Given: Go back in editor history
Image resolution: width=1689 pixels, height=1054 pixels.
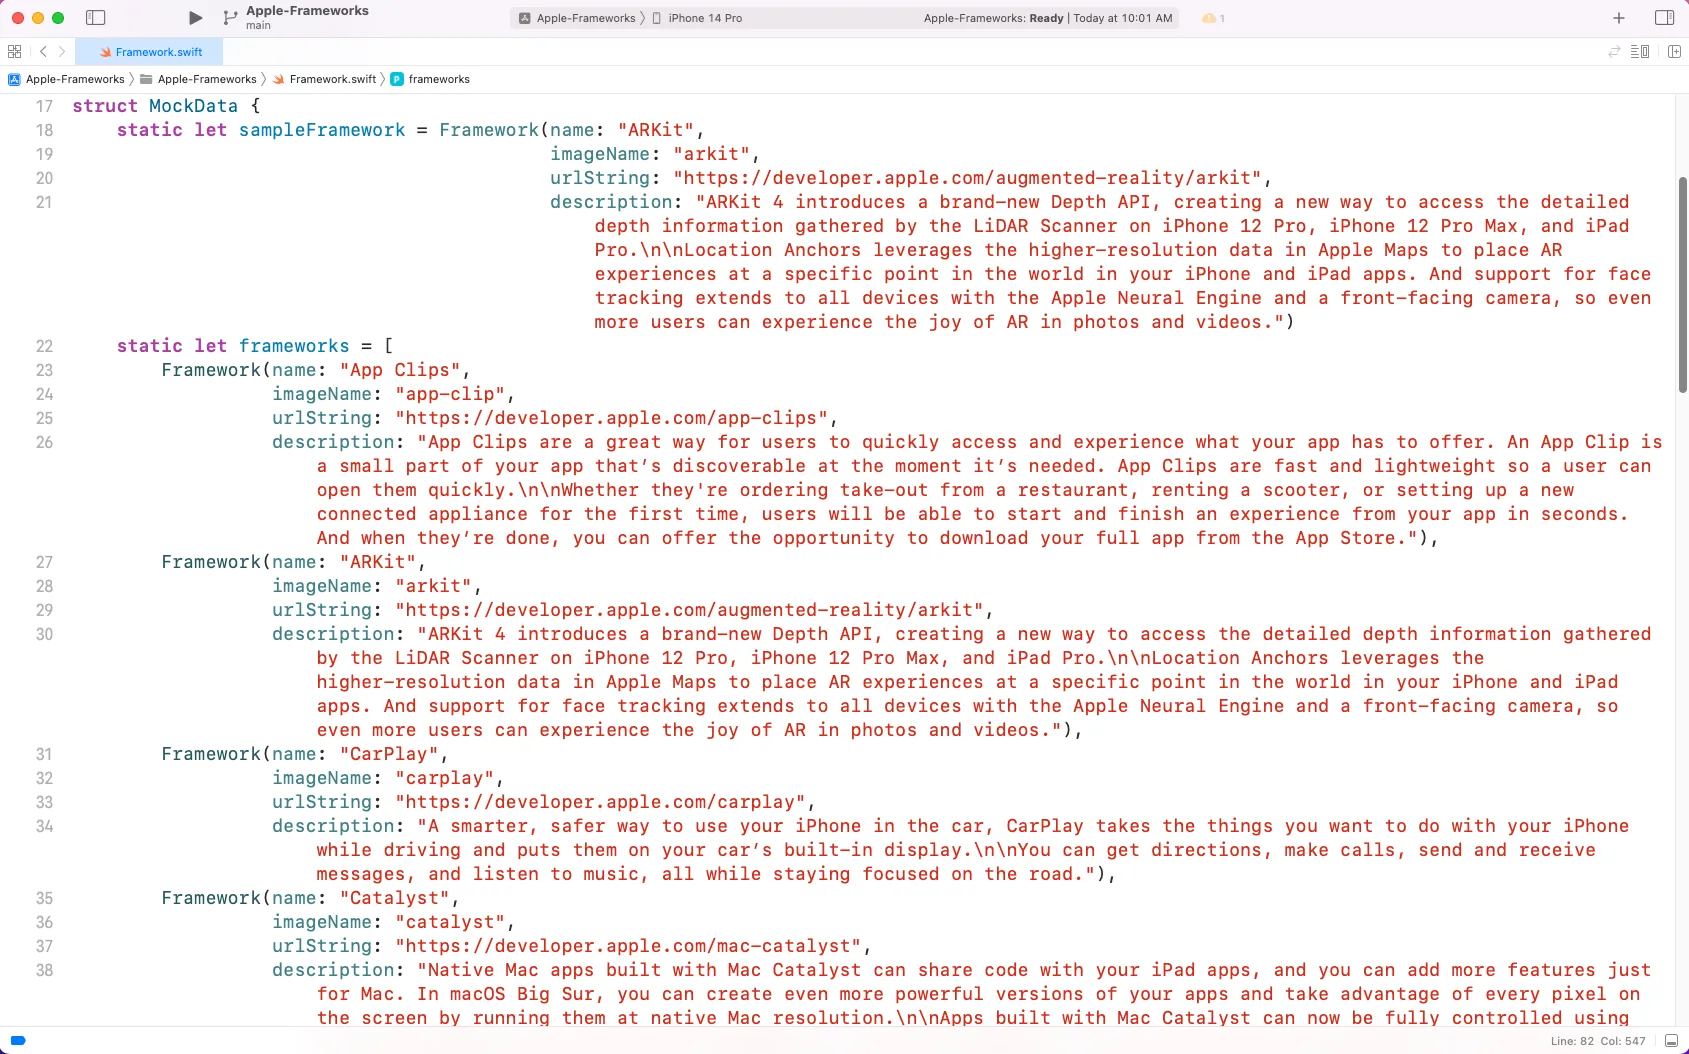Looking at the screenshot, I should pos(43,52).
